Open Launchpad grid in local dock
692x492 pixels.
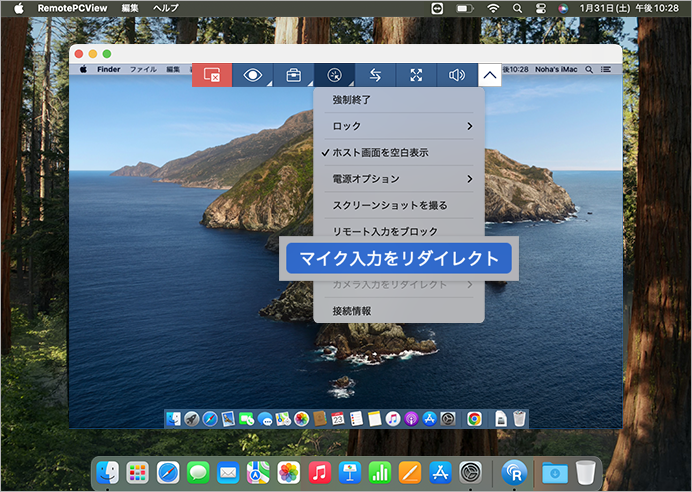[138, 473]
